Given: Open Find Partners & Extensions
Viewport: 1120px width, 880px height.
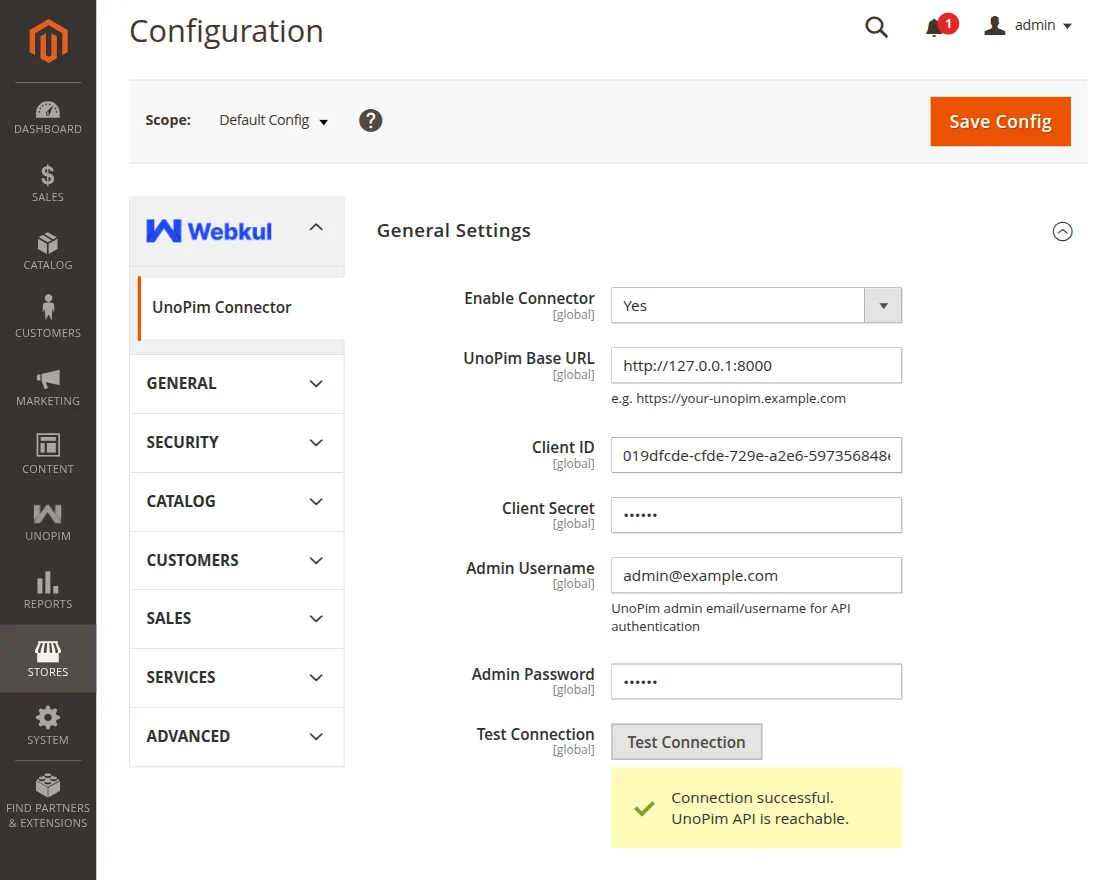Looking at the screenshot, I should pos(48,801).
